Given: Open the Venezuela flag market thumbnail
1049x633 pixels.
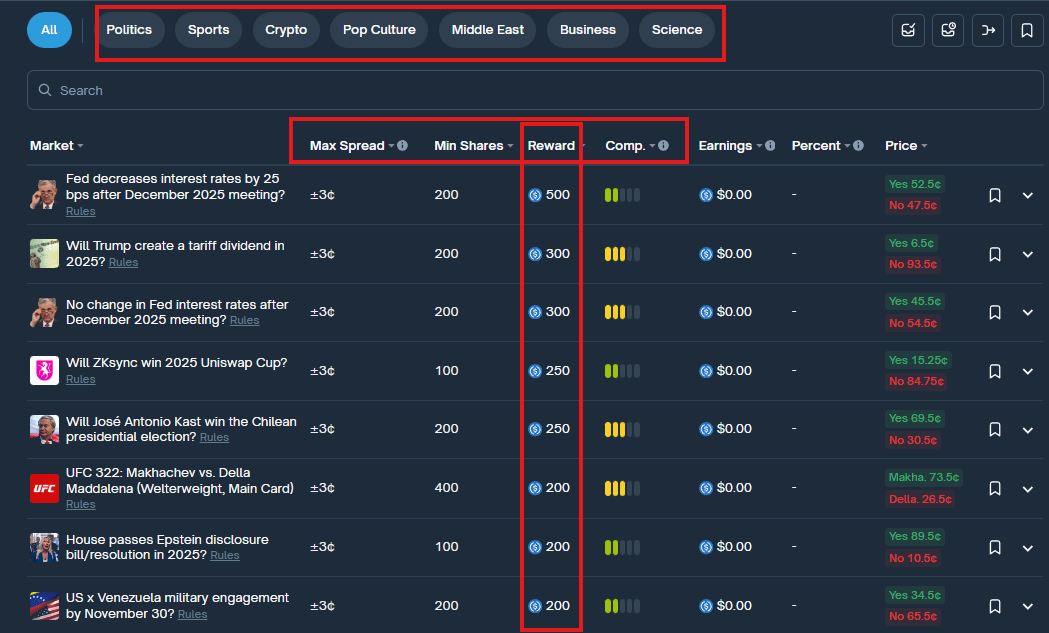Looking at the screenshot, I should click(44, 606).
